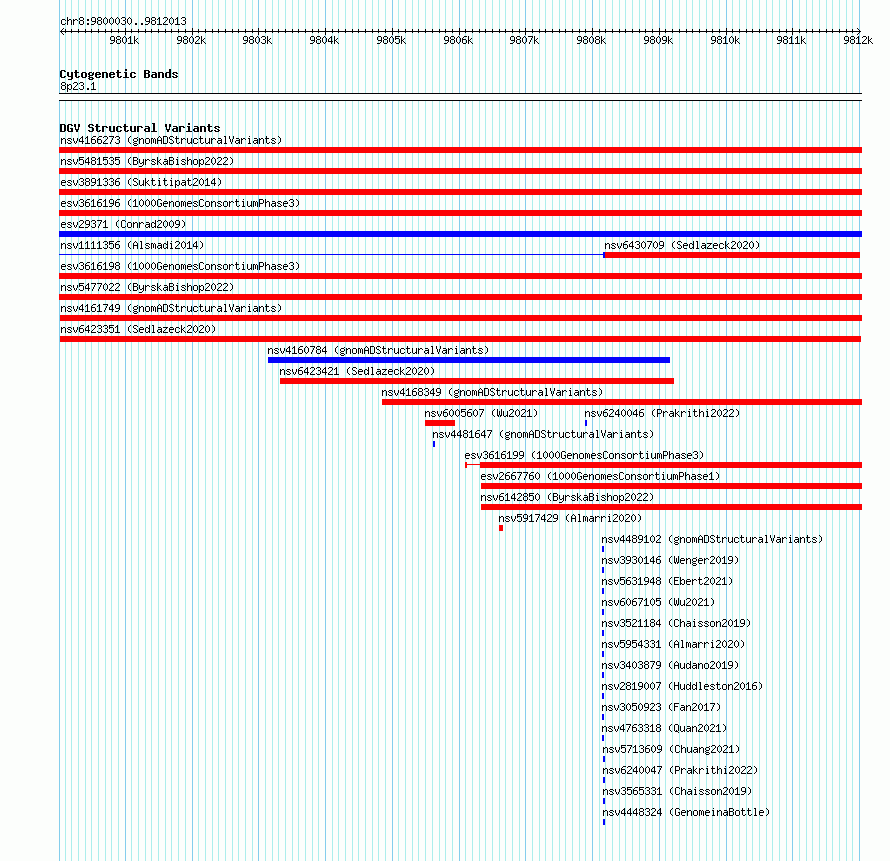Open variant esv3891336 Suktitipat2014 label

tap(141, 182)
